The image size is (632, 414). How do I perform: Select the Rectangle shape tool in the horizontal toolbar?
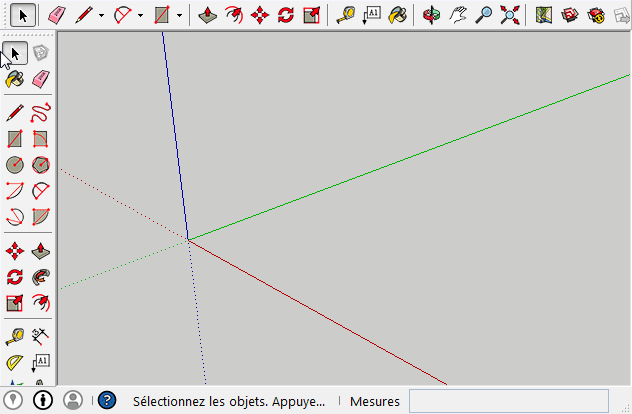pos(162,15)
